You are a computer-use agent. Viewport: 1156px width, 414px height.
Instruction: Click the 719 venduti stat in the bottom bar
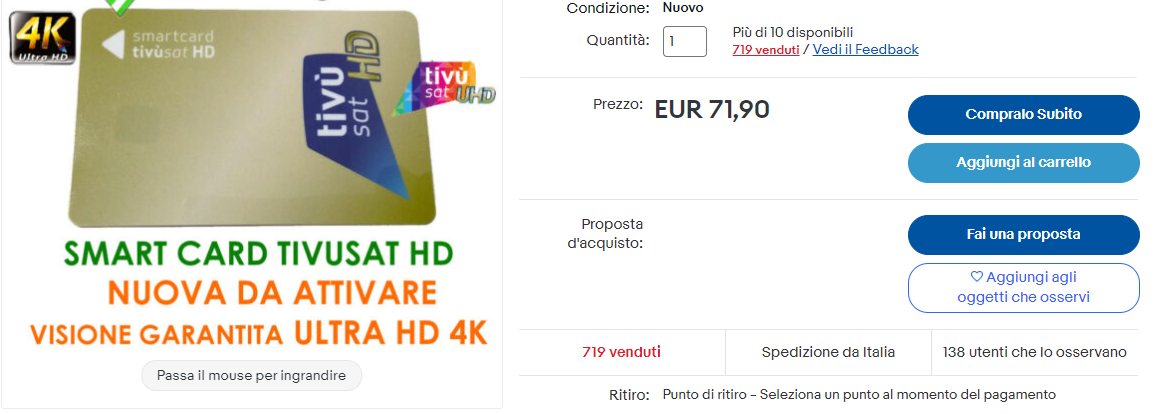tap(621, 352)
